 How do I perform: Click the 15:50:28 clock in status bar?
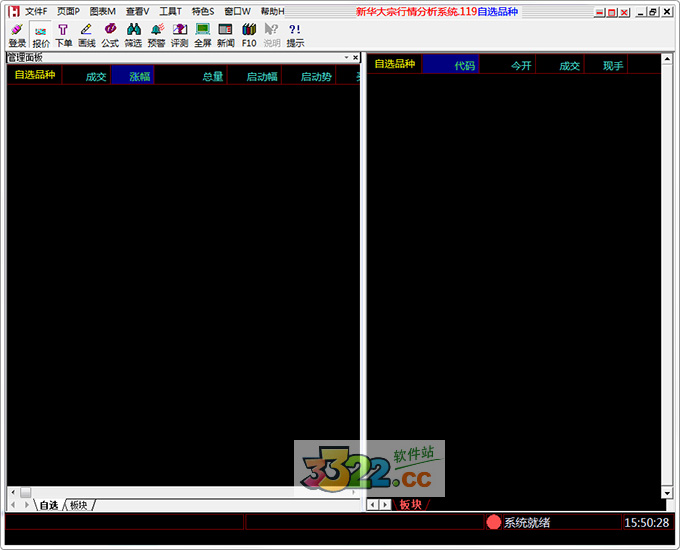coord(647,523)
